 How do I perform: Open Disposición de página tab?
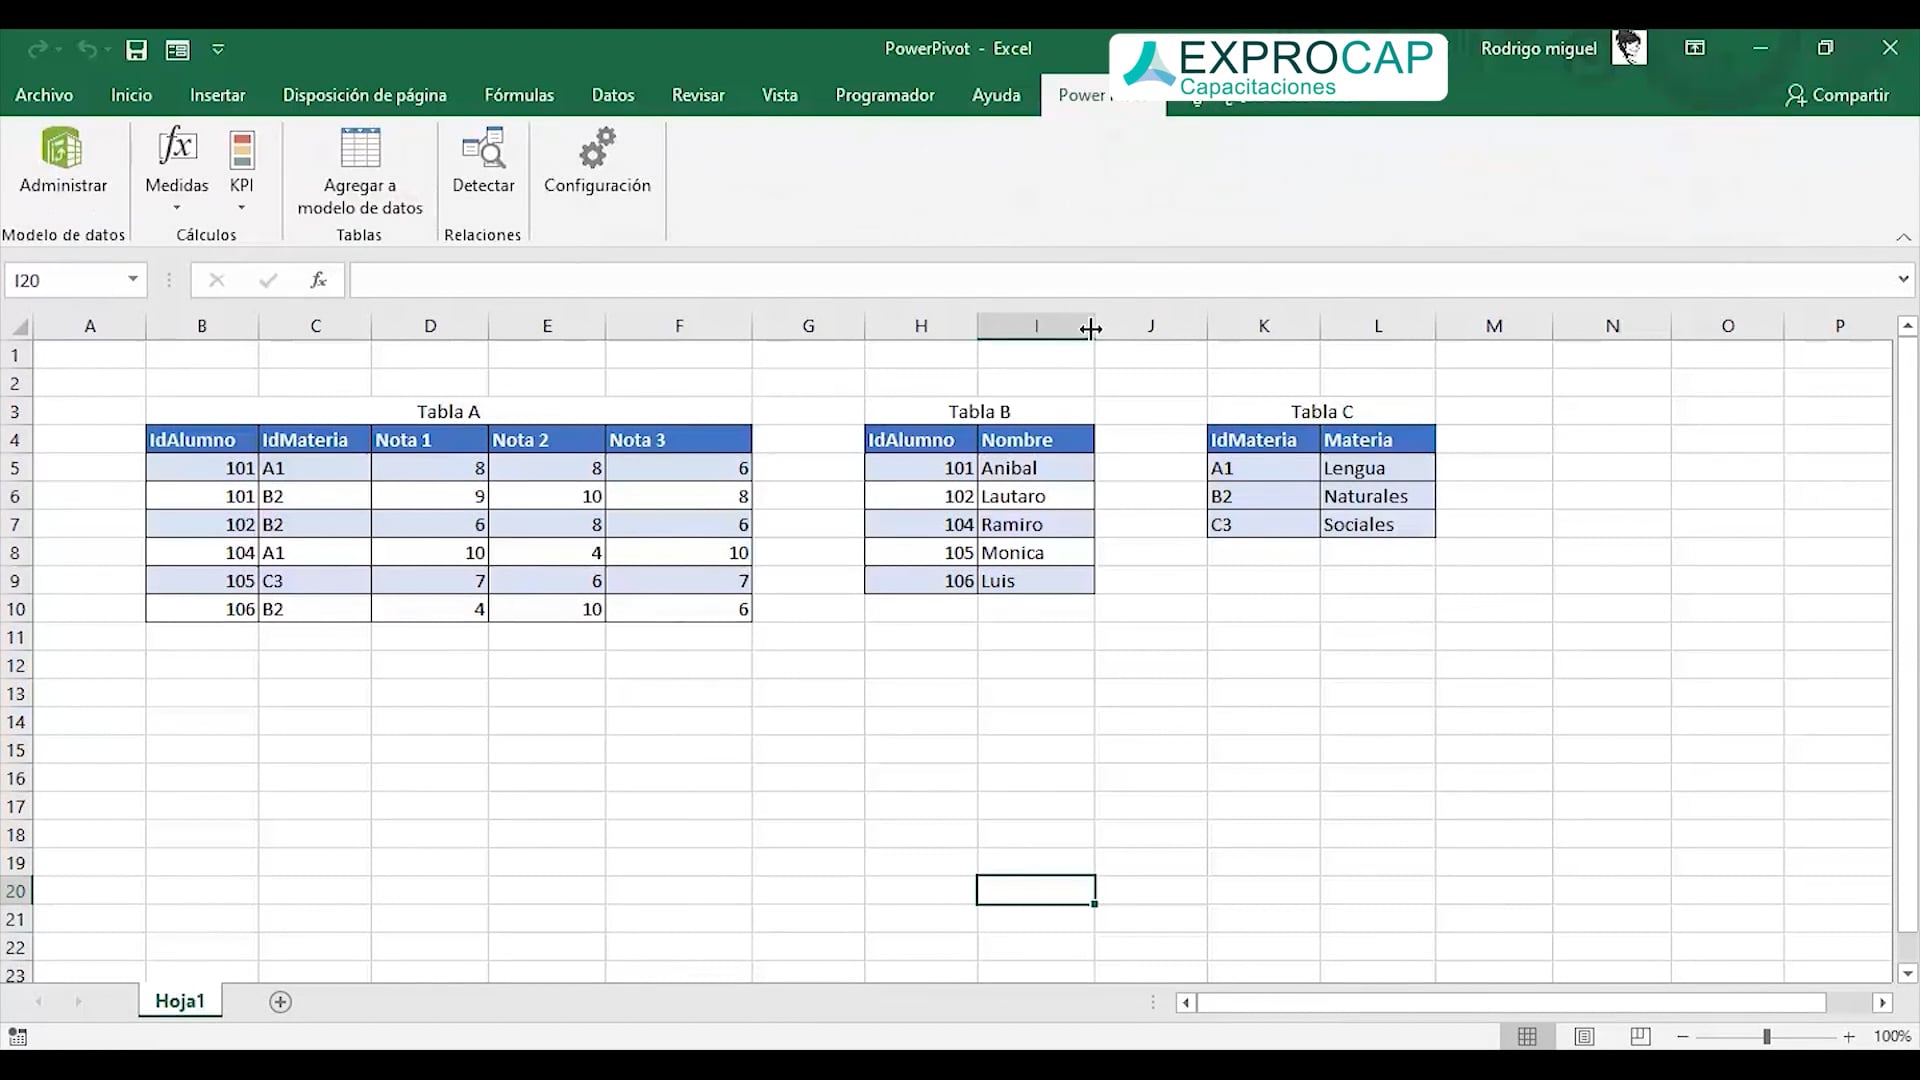point(364,95)
